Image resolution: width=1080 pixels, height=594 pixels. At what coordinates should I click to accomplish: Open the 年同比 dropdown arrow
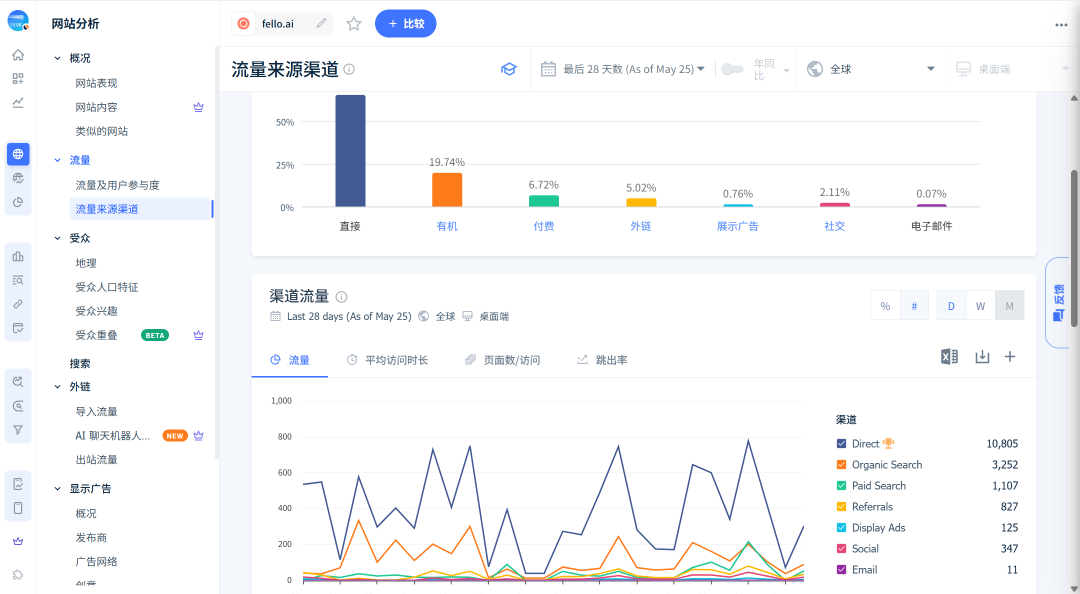(x=786, y=70)
